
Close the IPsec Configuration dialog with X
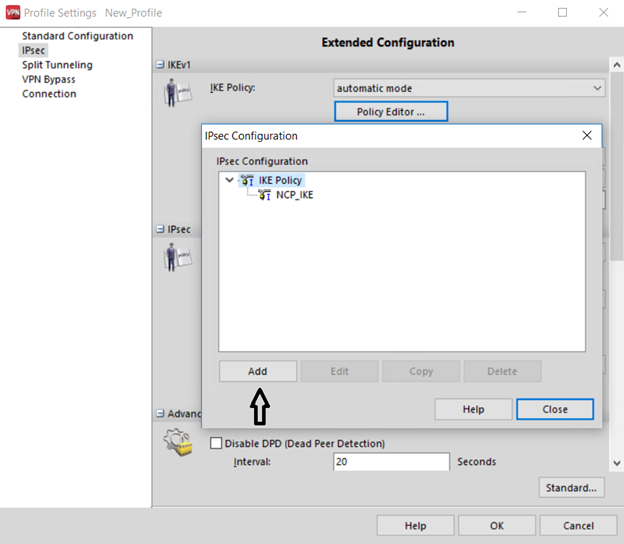tap(587, 136)
